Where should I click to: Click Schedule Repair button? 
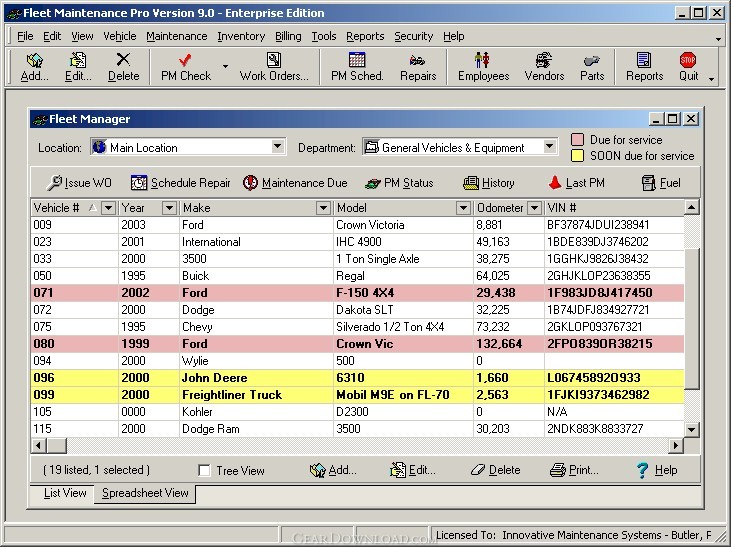[180, 183]
